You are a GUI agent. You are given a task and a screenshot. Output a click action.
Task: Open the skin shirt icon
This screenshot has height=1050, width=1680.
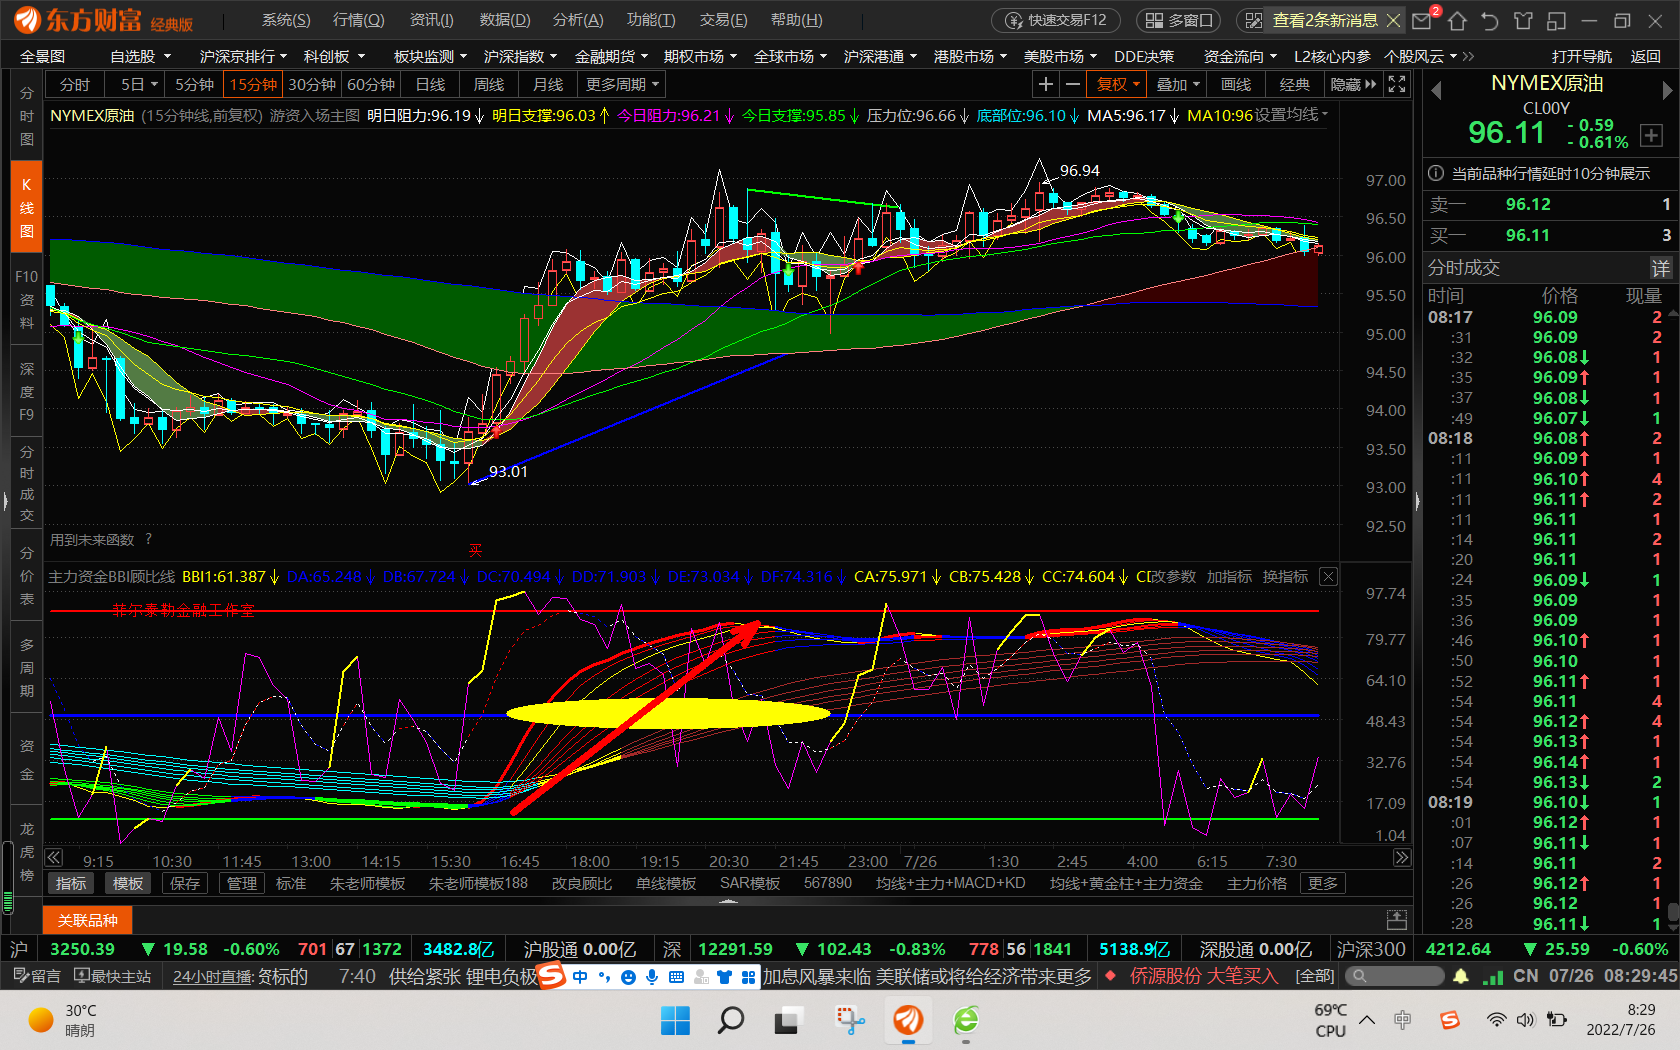[1523, 21]
